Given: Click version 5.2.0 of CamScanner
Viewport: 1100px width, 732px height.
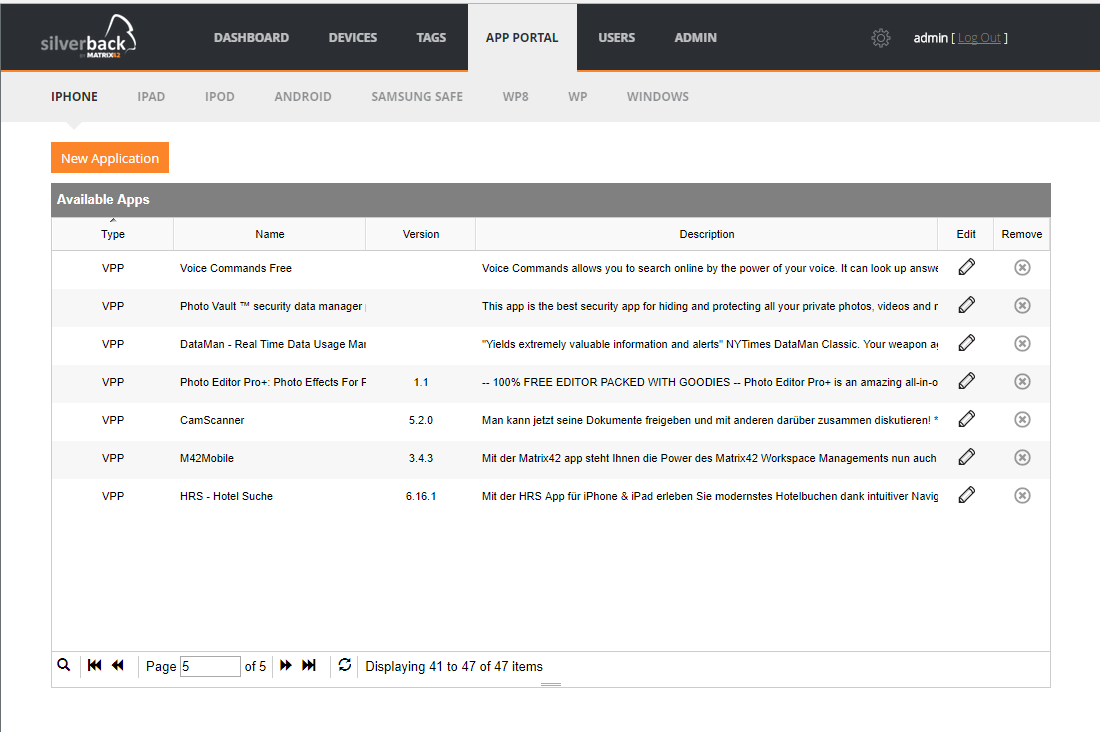Looking at the screenshot, I should click(421, 420).
